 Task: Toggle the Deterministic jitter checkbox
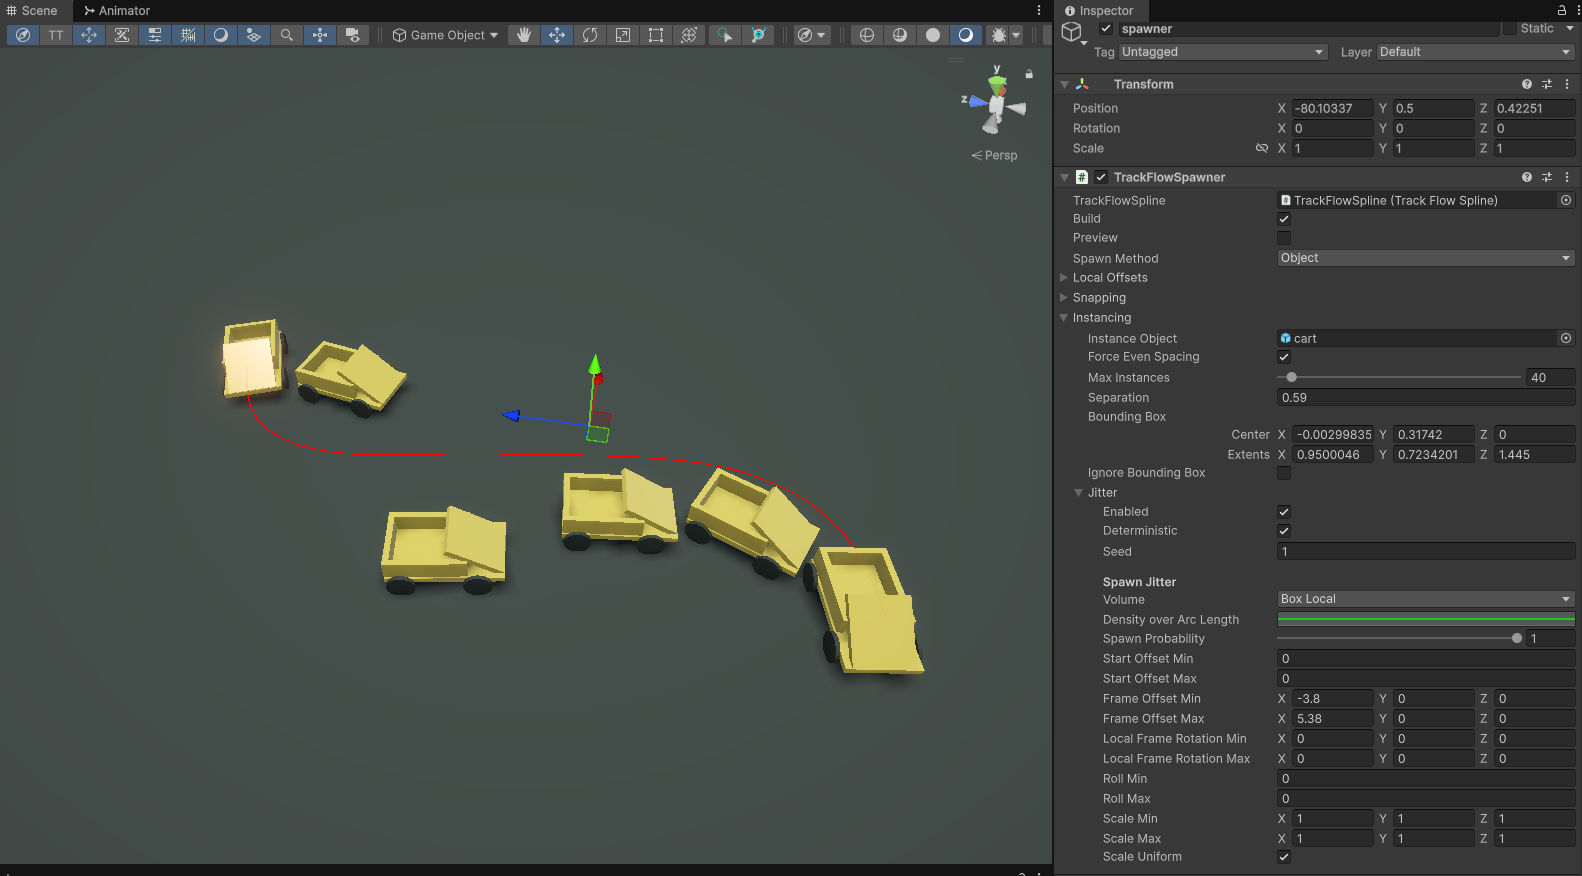1284,531
